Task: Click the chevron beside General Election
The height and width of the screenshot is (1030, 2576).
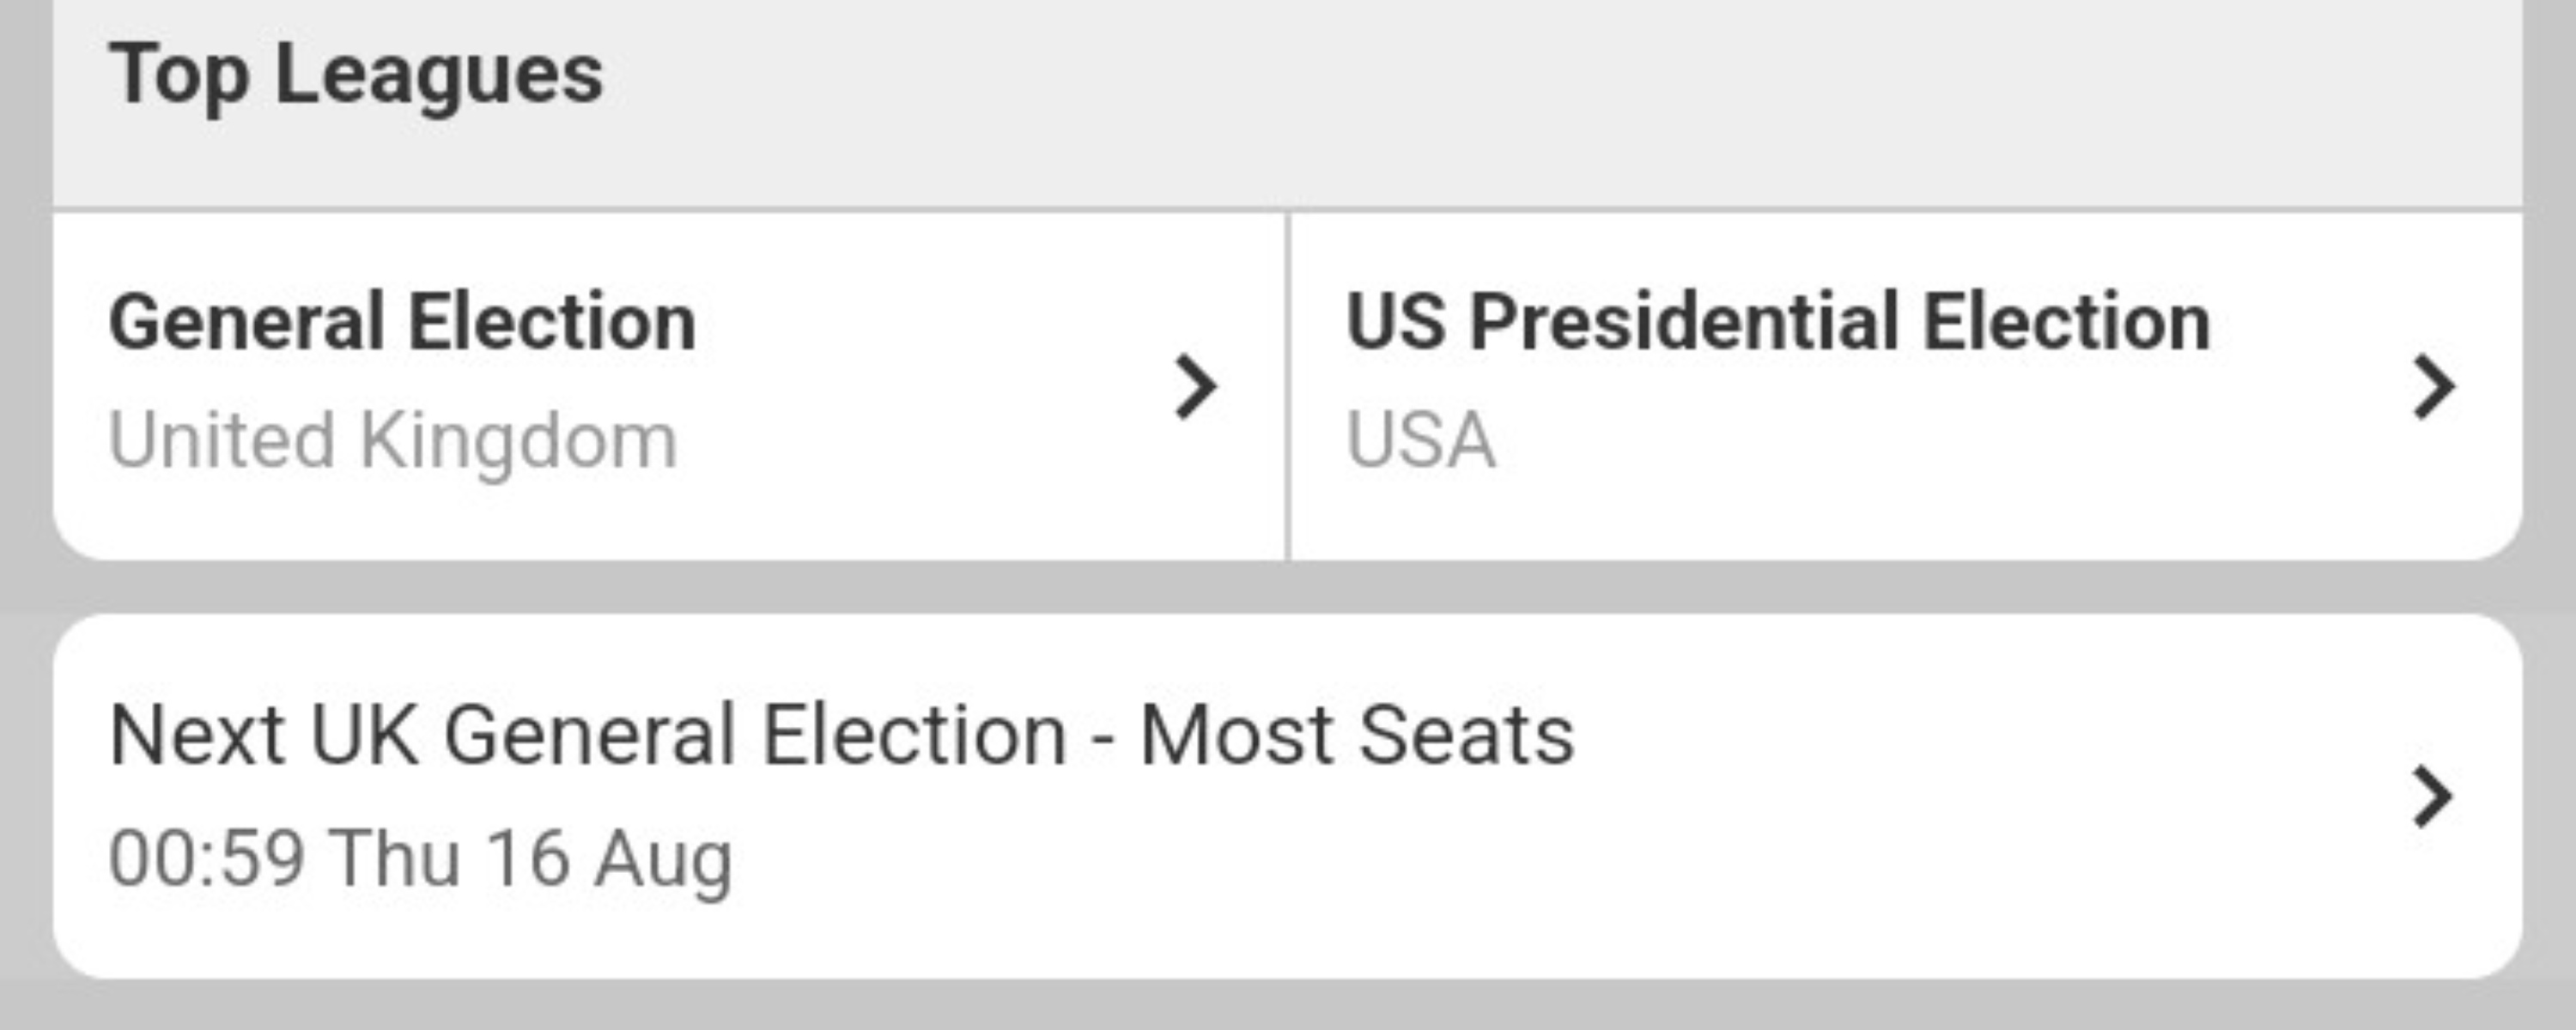Action: (1195, 386)
